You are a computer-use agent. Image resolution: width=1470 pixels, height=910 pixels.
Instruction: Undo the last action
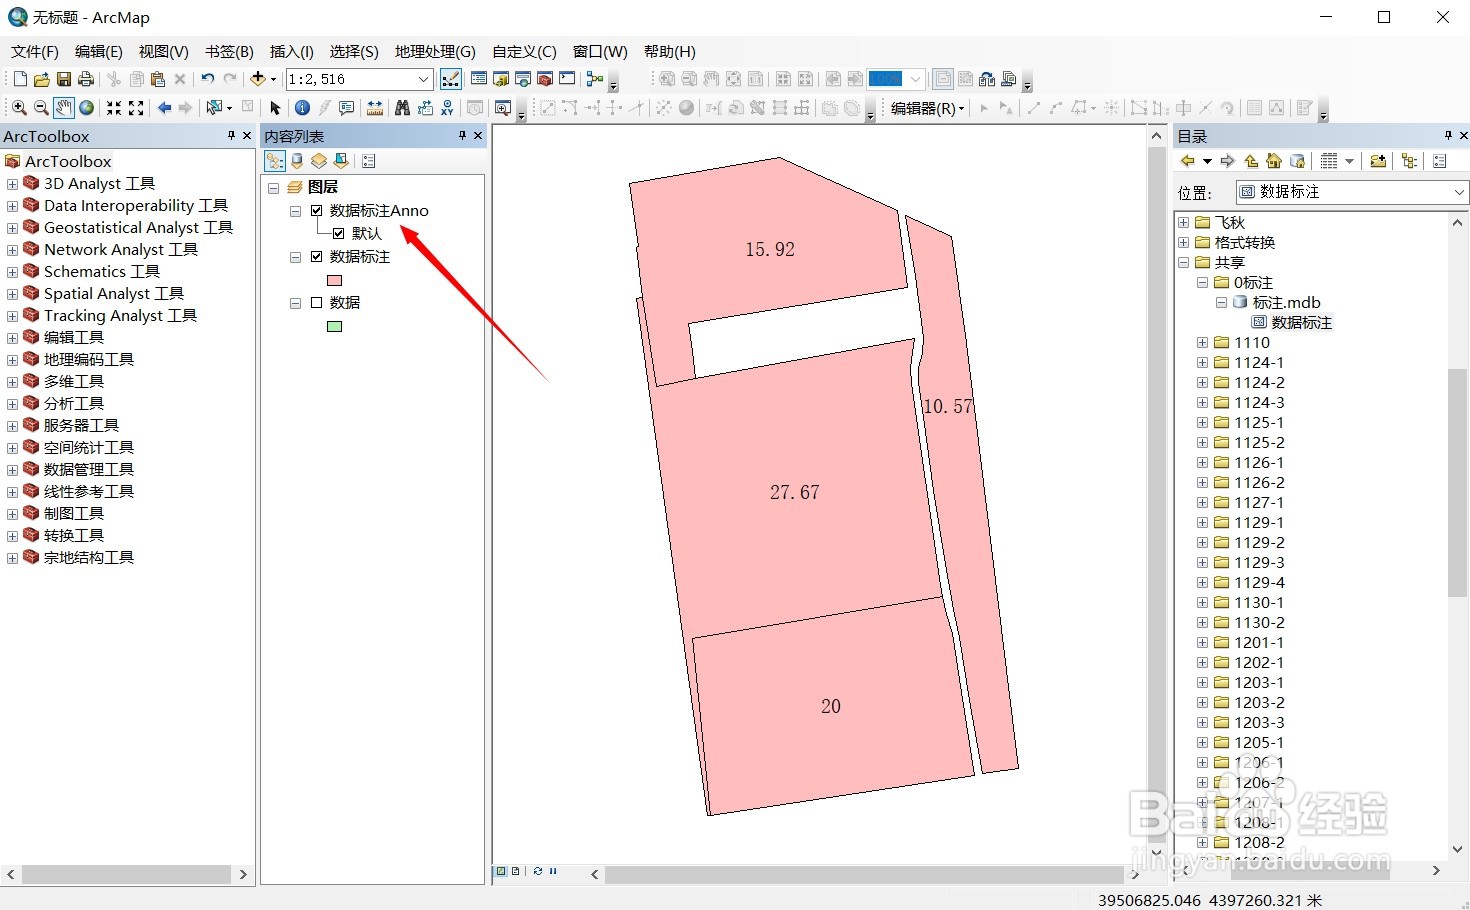(207, 79)
